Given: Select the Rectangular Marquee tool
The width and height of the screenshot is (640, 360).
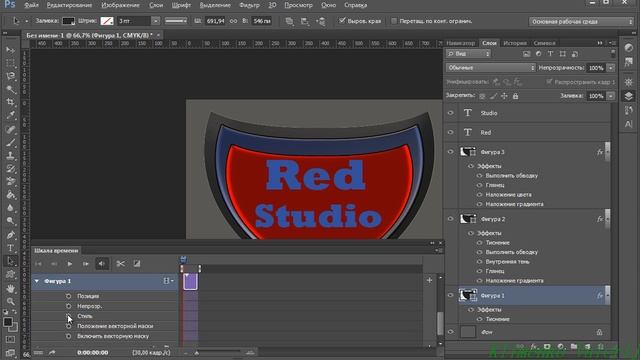Looking at the screenshot, I should tap(10, 63).
